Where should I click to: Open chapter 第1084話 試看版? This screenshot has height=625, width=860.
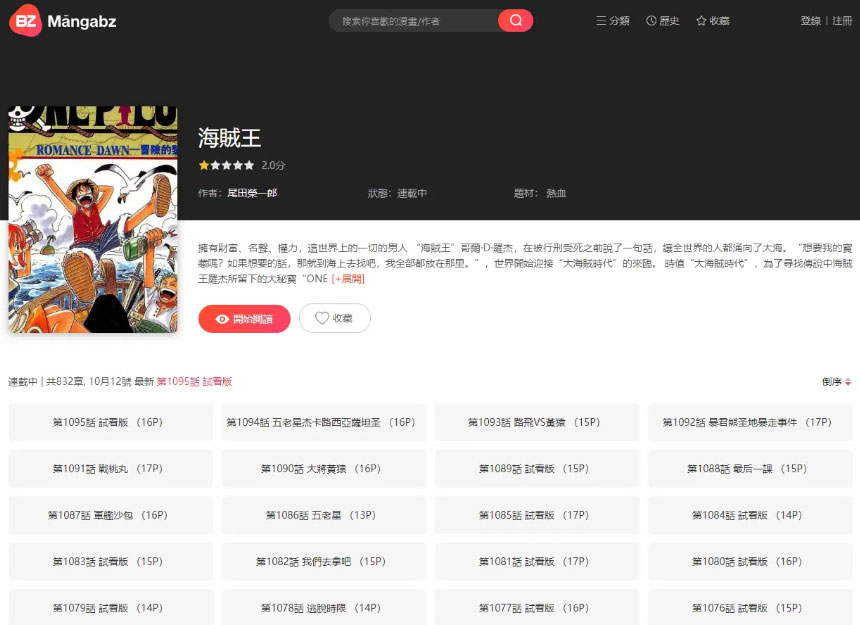pyautogui.click(x=750, y=515)
